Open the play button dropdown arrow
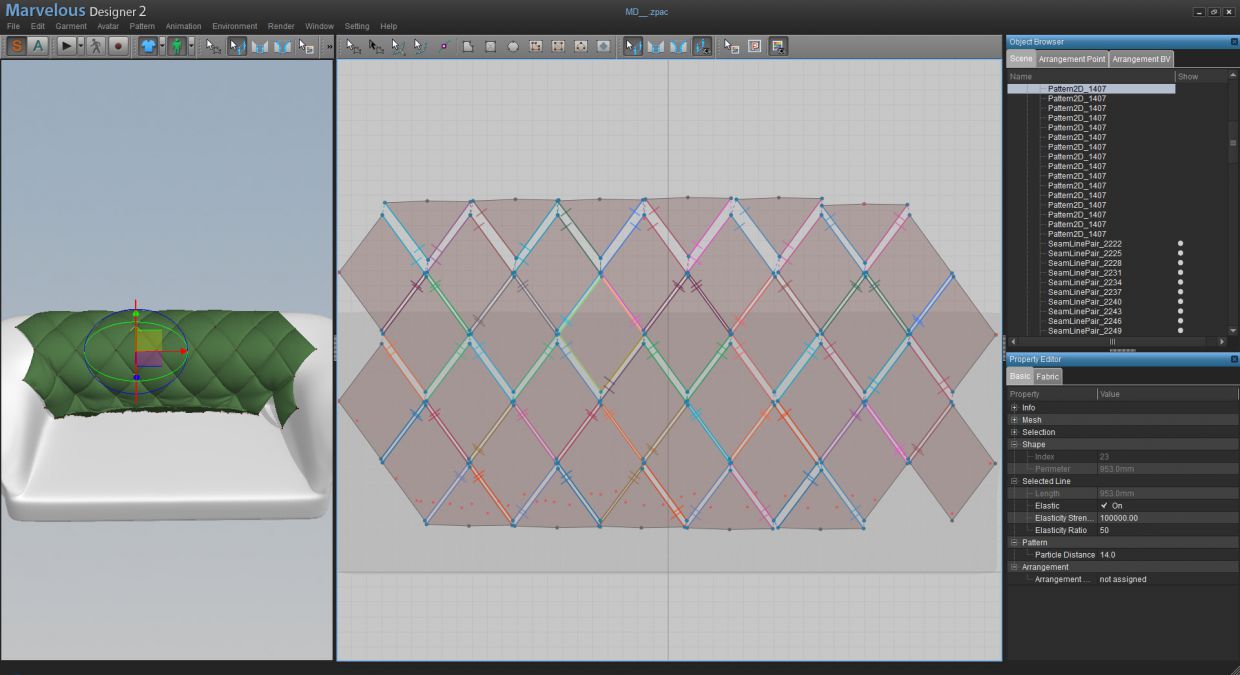1240x675 pixels. tap(80, 46)
